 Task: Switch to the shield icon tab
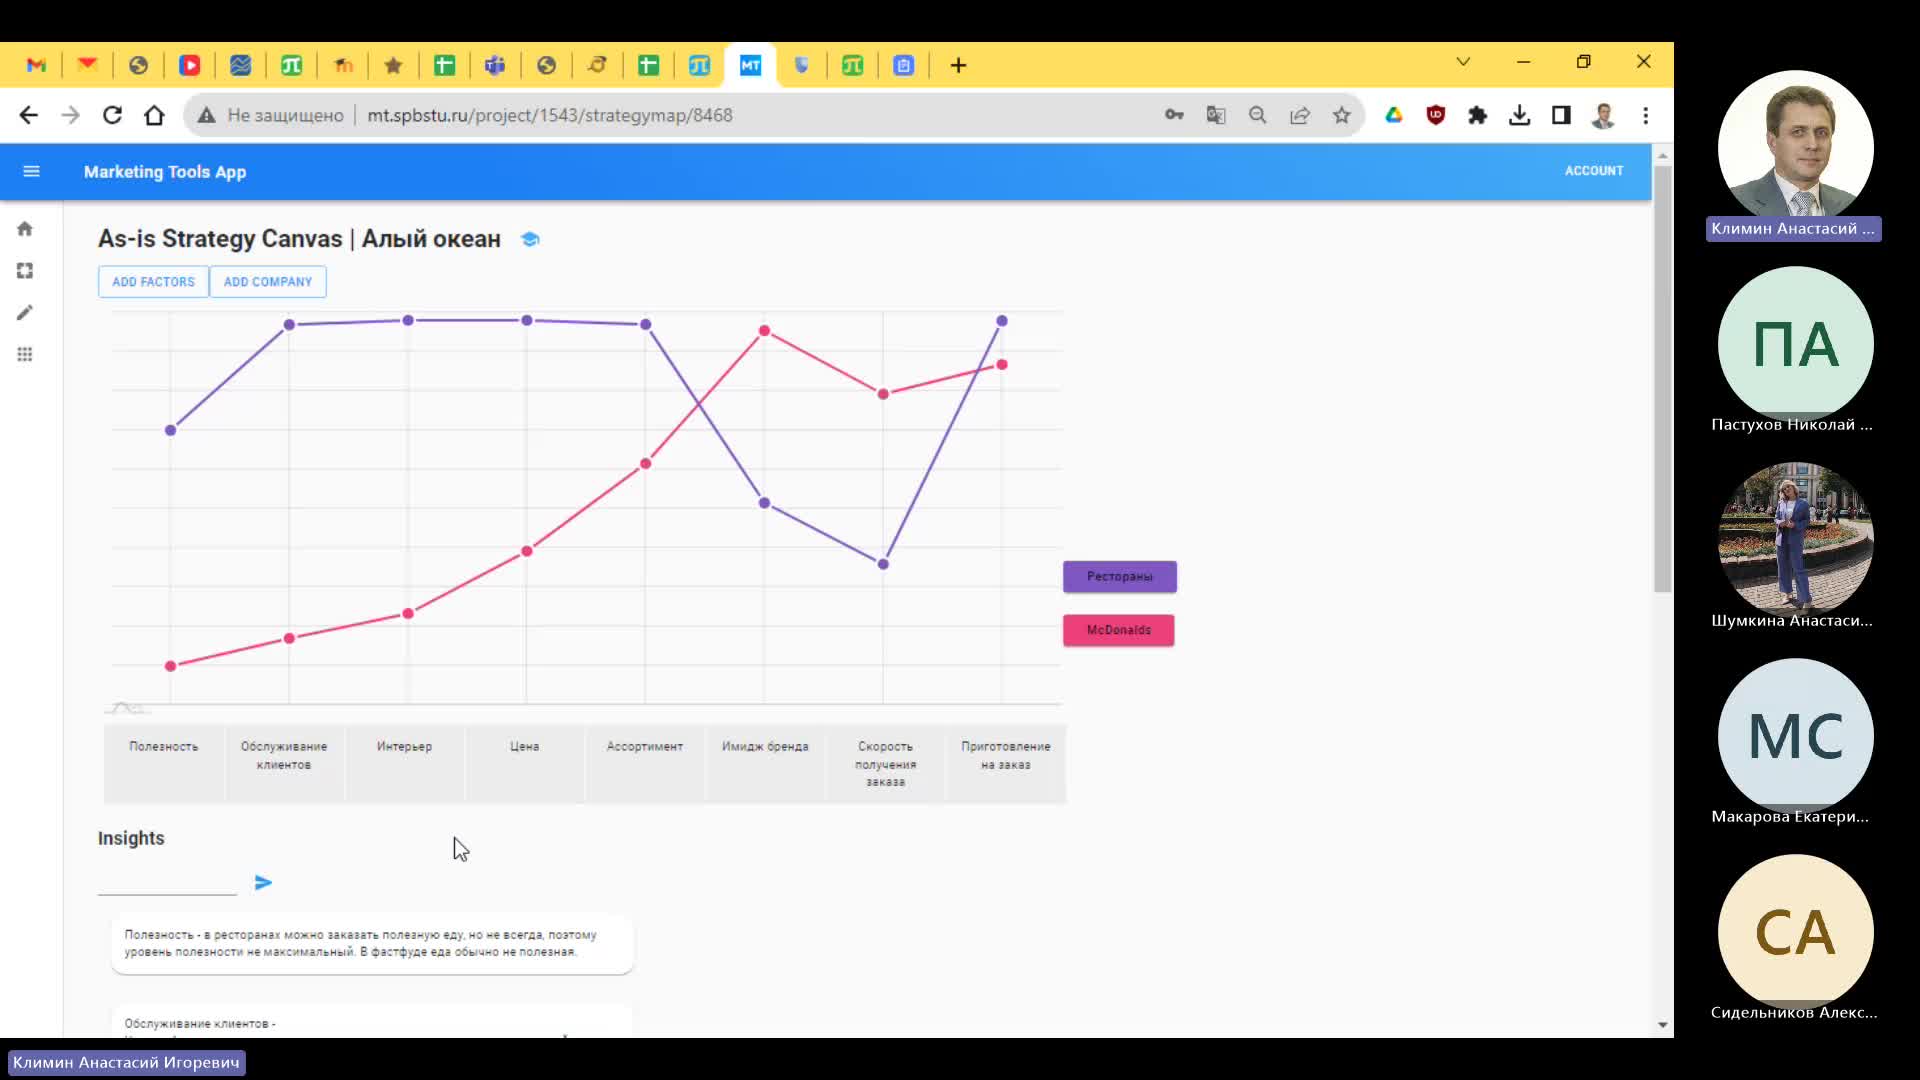click(x=801, y=65)
